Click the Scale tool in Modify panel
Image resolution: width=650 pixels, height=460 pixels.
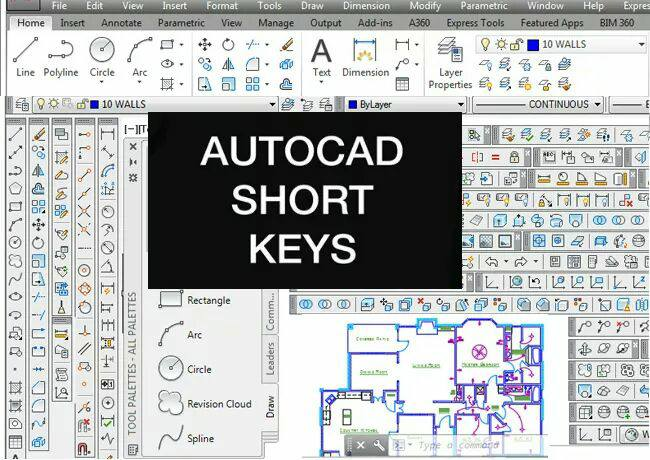(228, 84)
